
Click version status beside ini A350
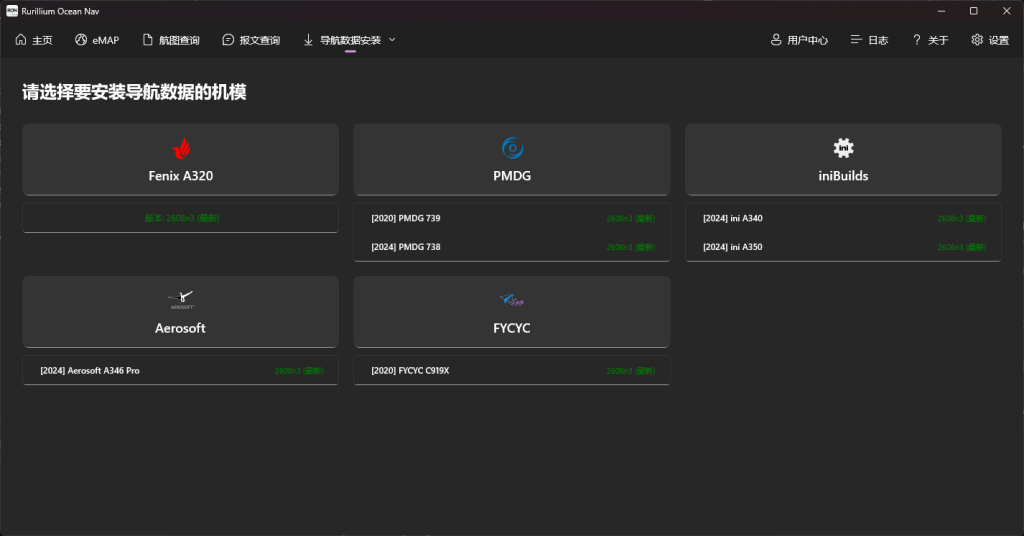[x=961, y=247]
